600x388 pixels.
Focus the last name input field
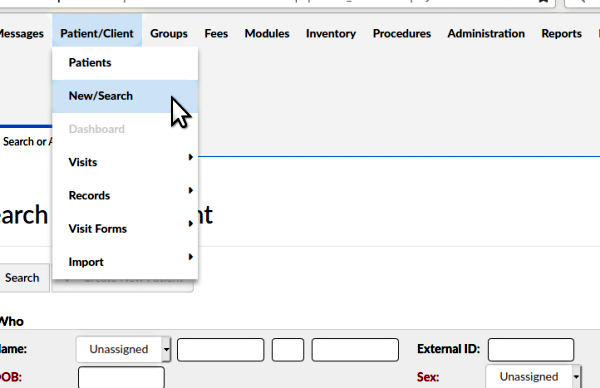[x=355, y=350]
